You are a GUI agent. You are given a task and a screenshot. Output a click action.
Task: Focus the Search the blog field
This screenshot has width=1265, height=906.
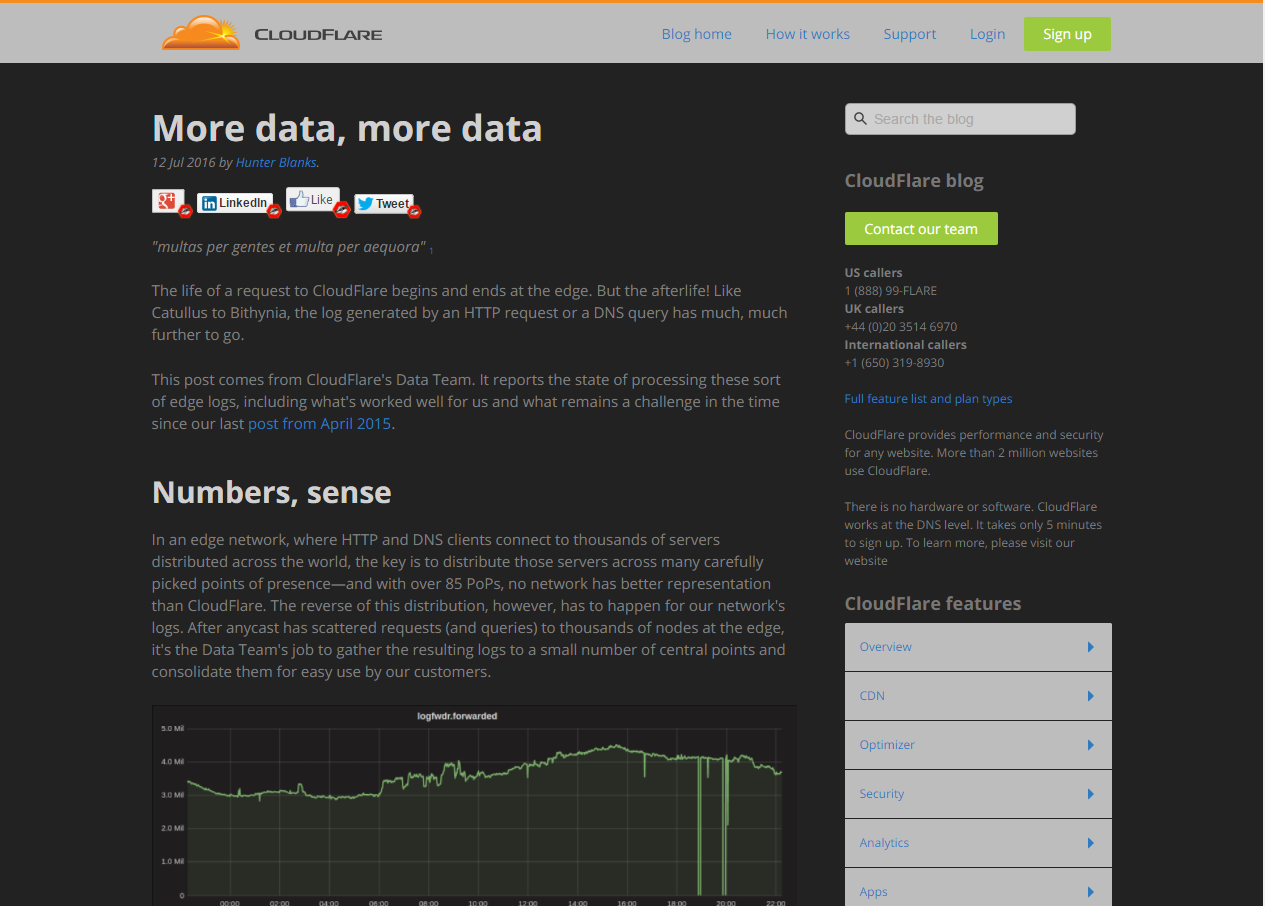[x=960, y=119]
